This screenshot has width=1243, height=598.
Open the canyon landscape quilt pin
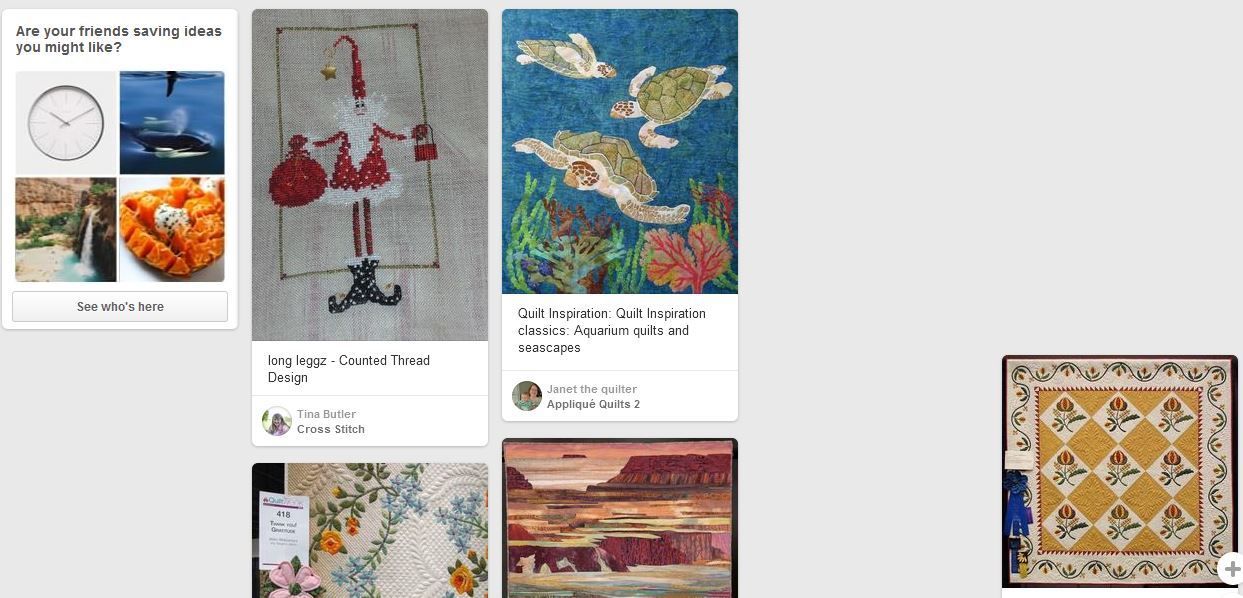coord(620,518)
